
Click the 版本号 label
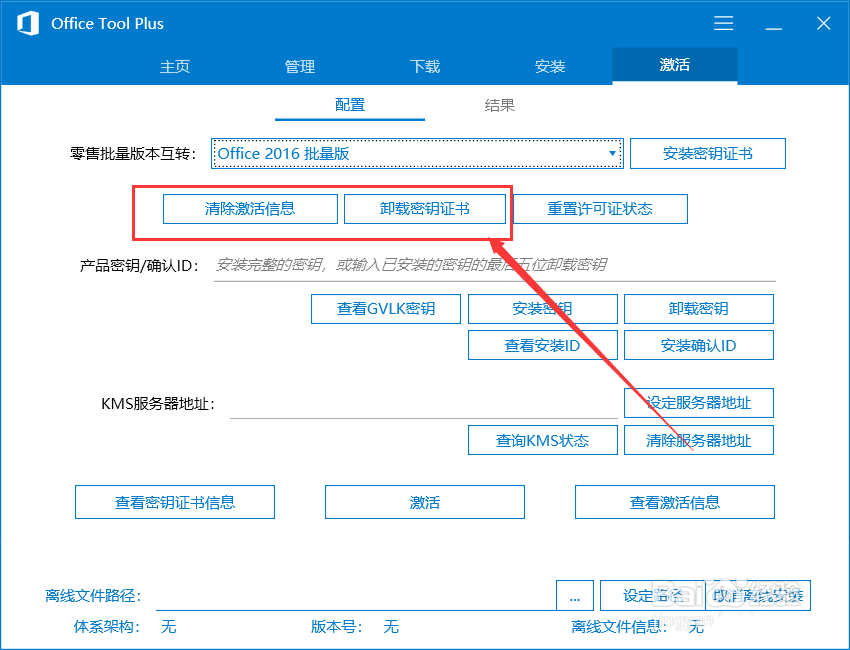[x=337, y=627]
